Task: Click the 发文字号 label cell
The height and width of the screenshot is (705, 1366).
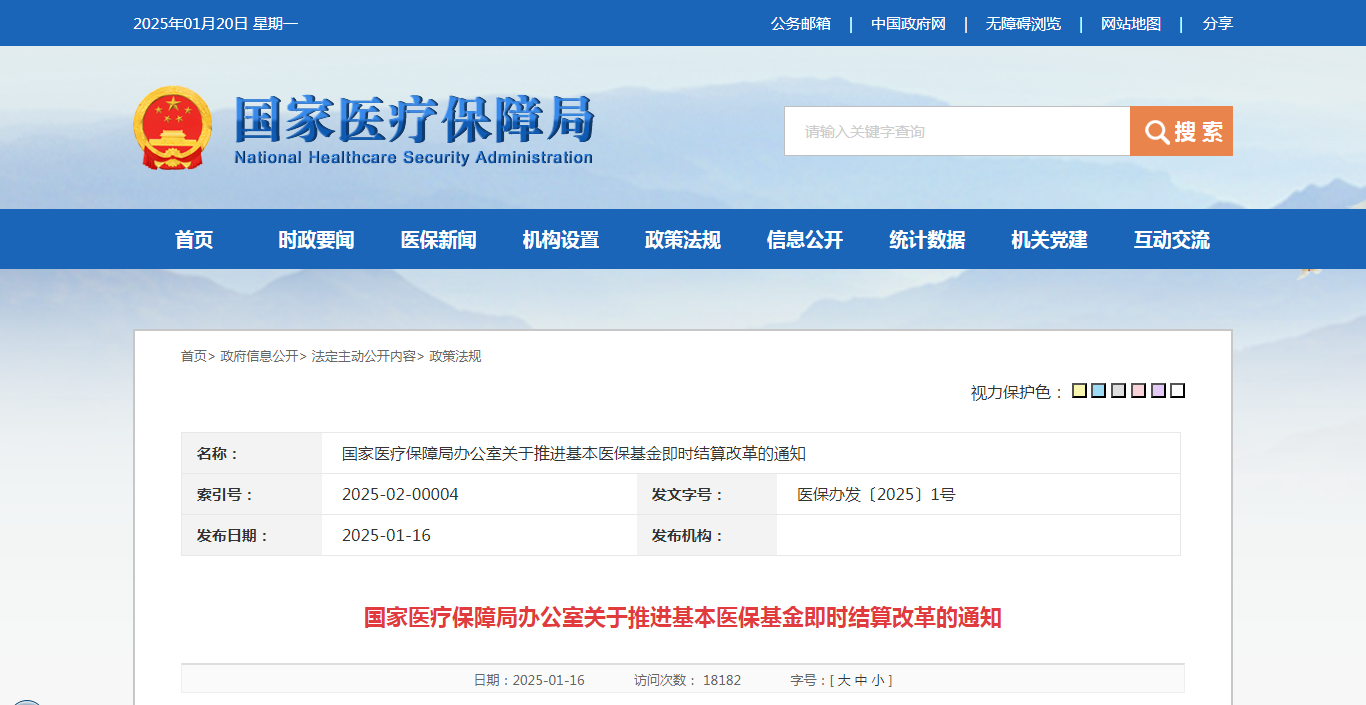Action: (x=707, y=494)
